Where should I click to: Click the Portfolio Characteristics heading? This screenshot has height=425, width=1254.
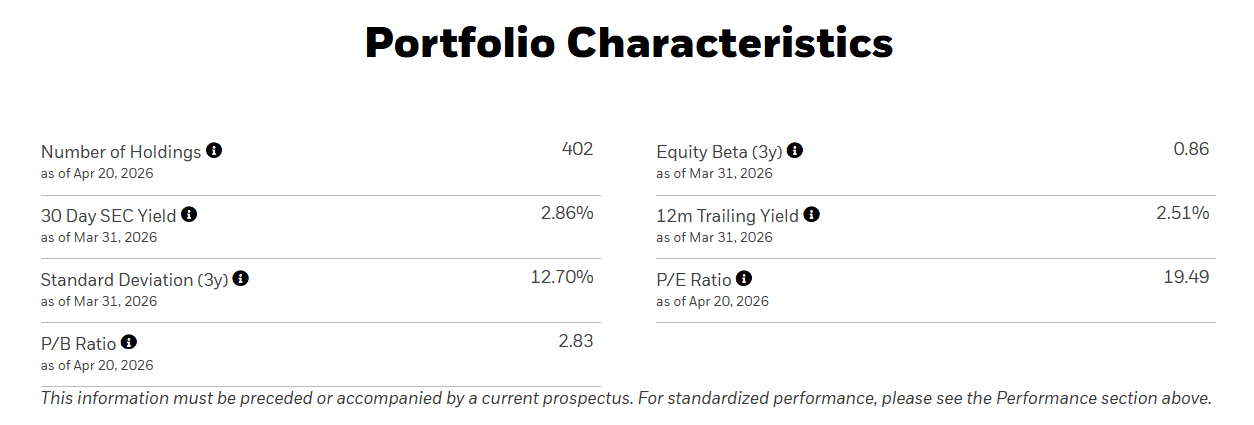628,43
